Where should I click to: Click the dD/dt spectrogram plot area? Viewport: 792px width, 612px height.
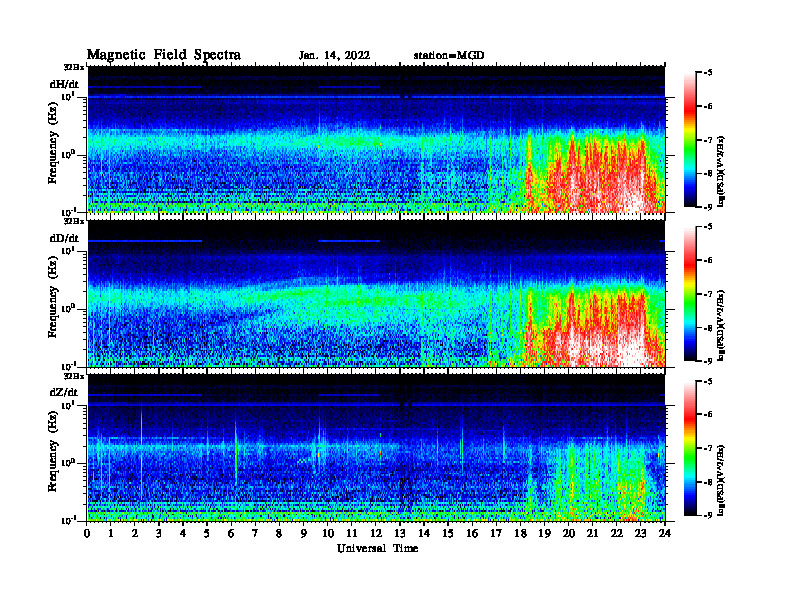click(x=376, y=293)
